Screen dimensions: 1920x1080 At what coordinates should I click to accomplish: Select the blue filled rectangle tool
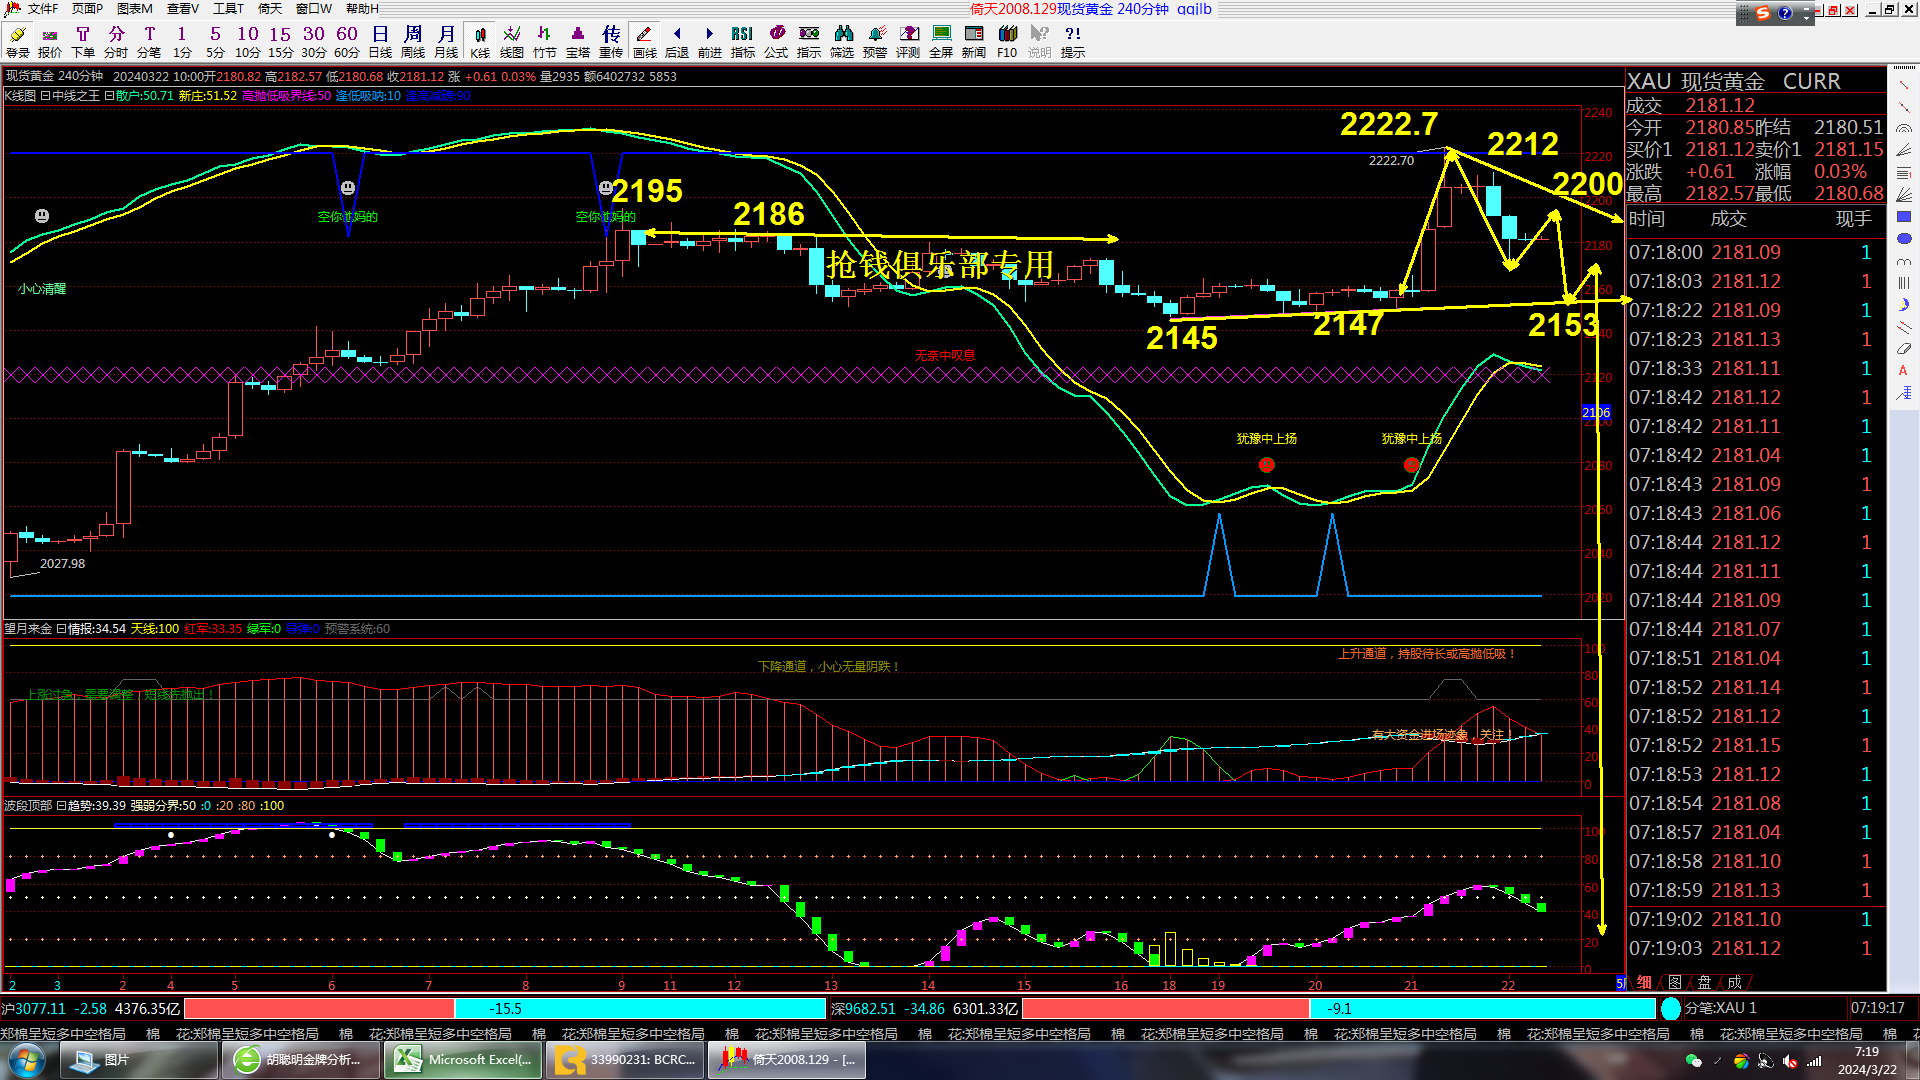pyautogui.click(x=1903, y=217)
